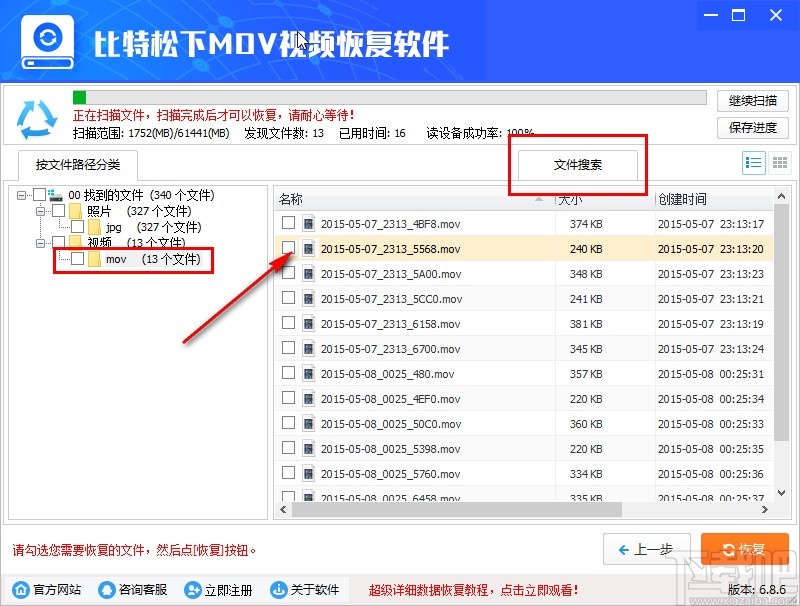The width and height of the screenshot is (800, 606).
Task: Click file icon of 2015-05-08_0025_4EF0.mov
Action: [x=308, y=398]
